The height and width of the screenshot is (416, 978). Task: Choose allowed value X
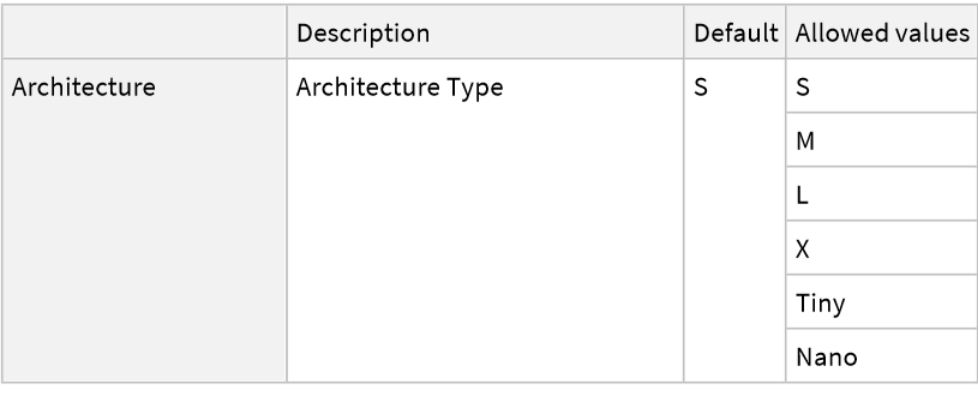[802, 249]
